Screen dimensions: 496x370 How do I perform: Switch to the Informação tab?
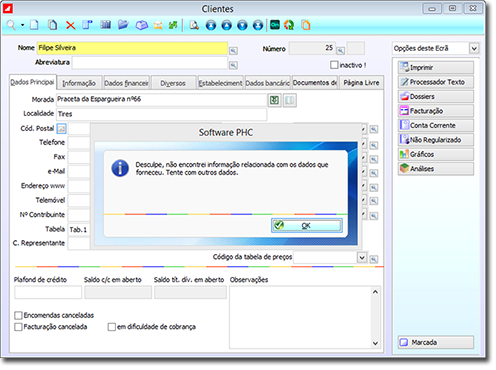coord(79,83)
